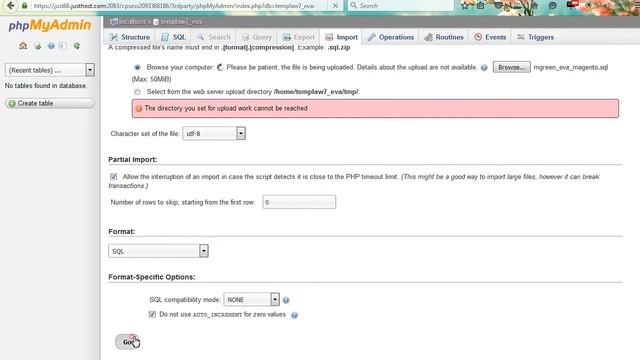Image resolution: width=640 pixels, height=360 pixels.
Task: Click 'No tables found in database' text
Action: pos(46,86)
